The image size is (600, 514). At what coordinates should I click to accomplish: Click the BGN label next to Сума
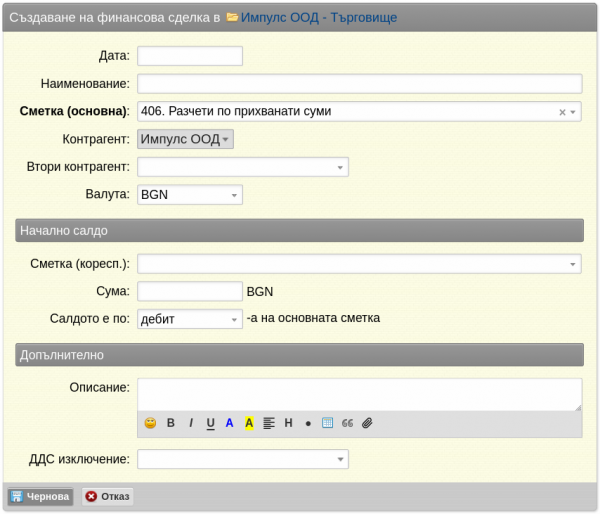coord(260,292)
